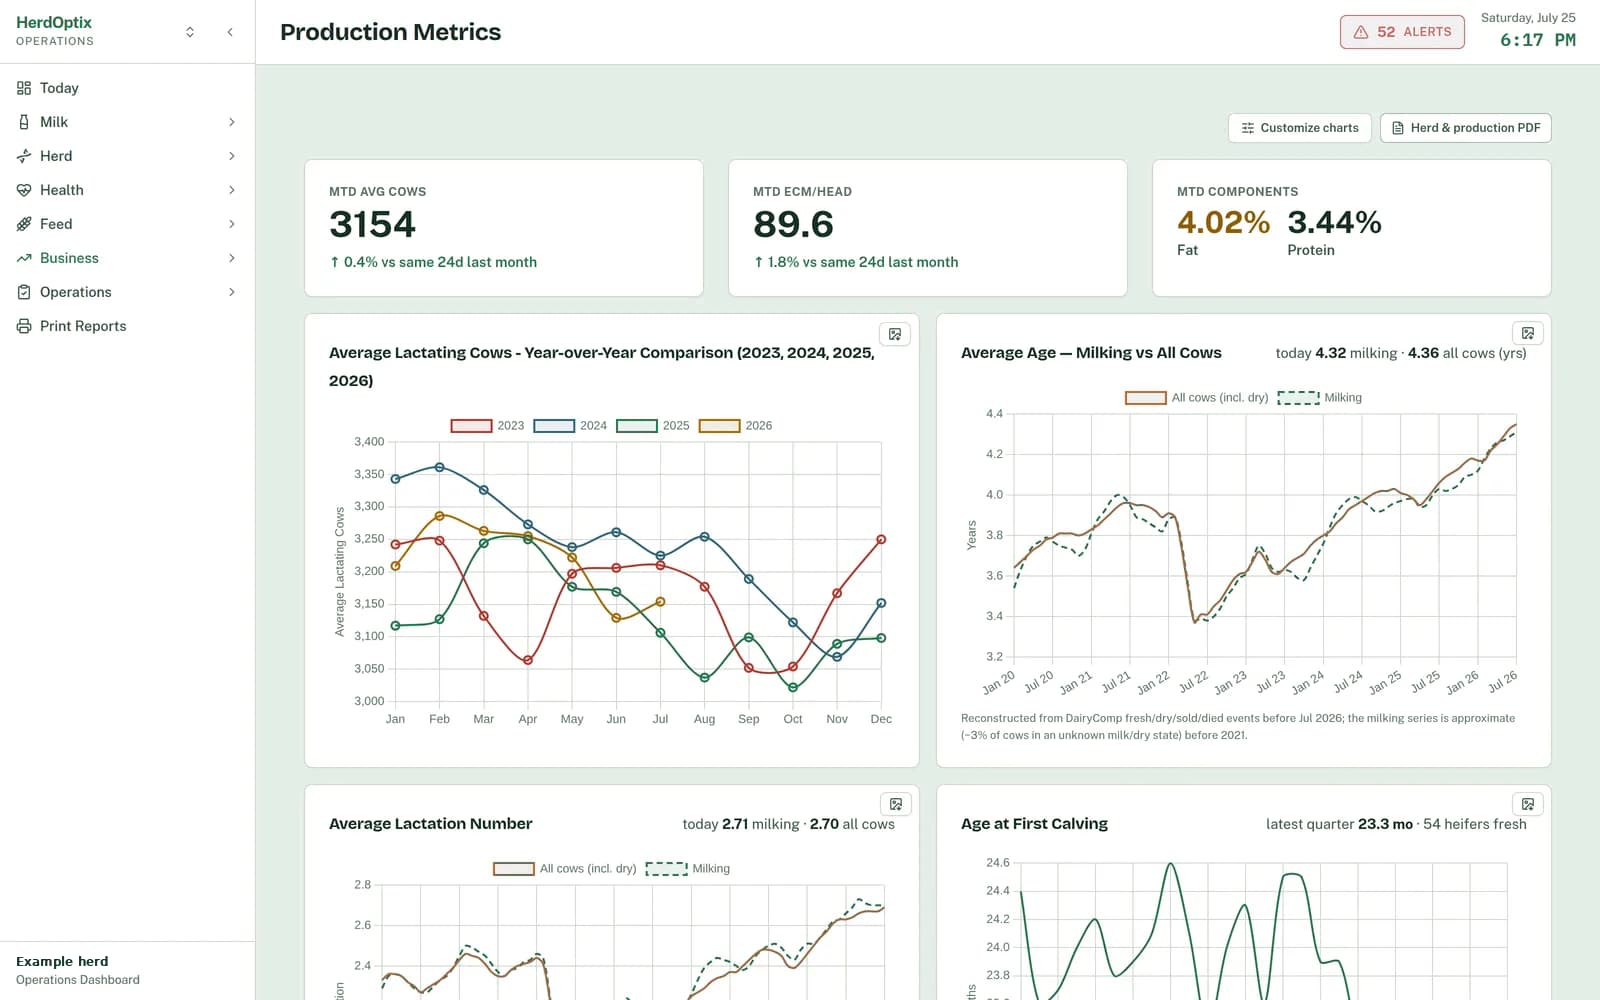Click the Milk bottle icon in sidebar
This screenshot has width=1600, height=1000.
pyautogui.click(x=24, y=122)
